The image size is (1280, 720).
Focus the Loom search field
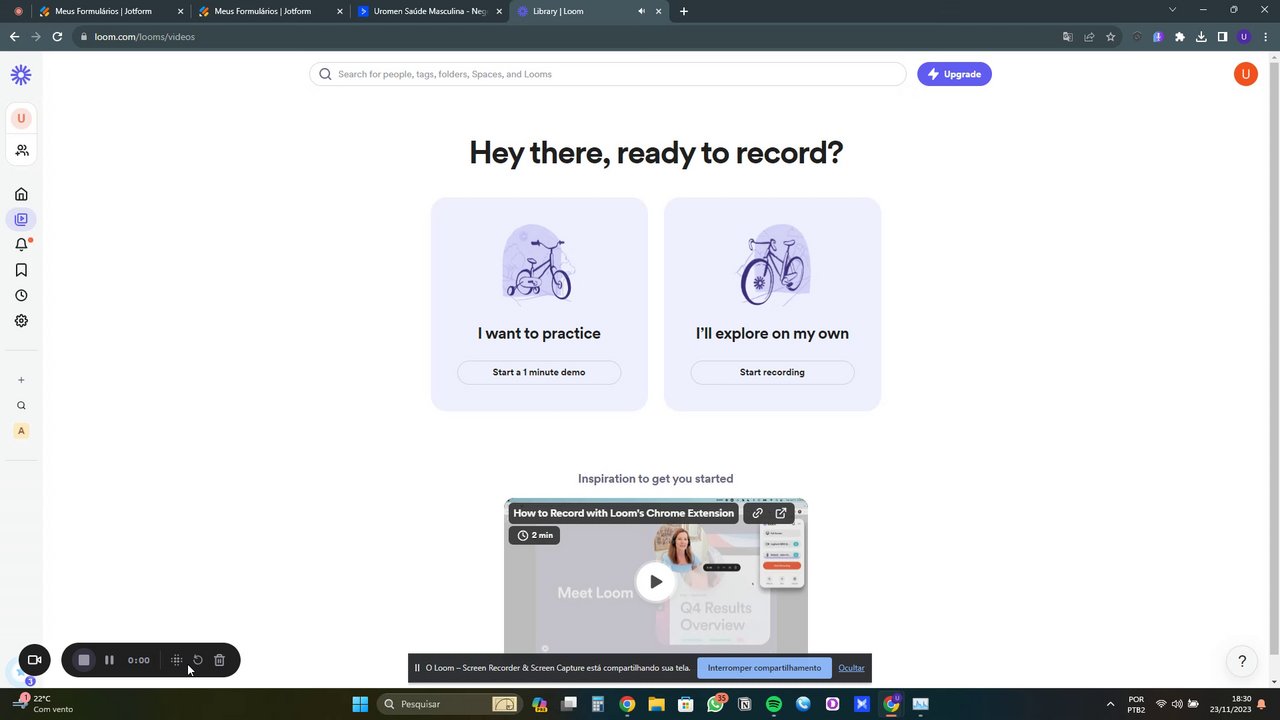click(x=608, y=74)
